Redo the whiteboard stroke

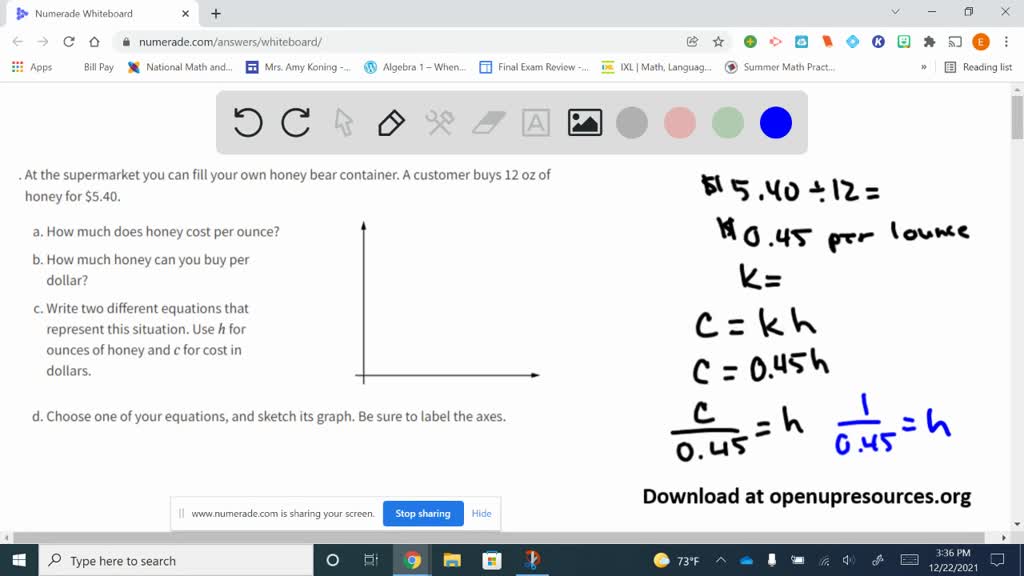click(295, 123)
